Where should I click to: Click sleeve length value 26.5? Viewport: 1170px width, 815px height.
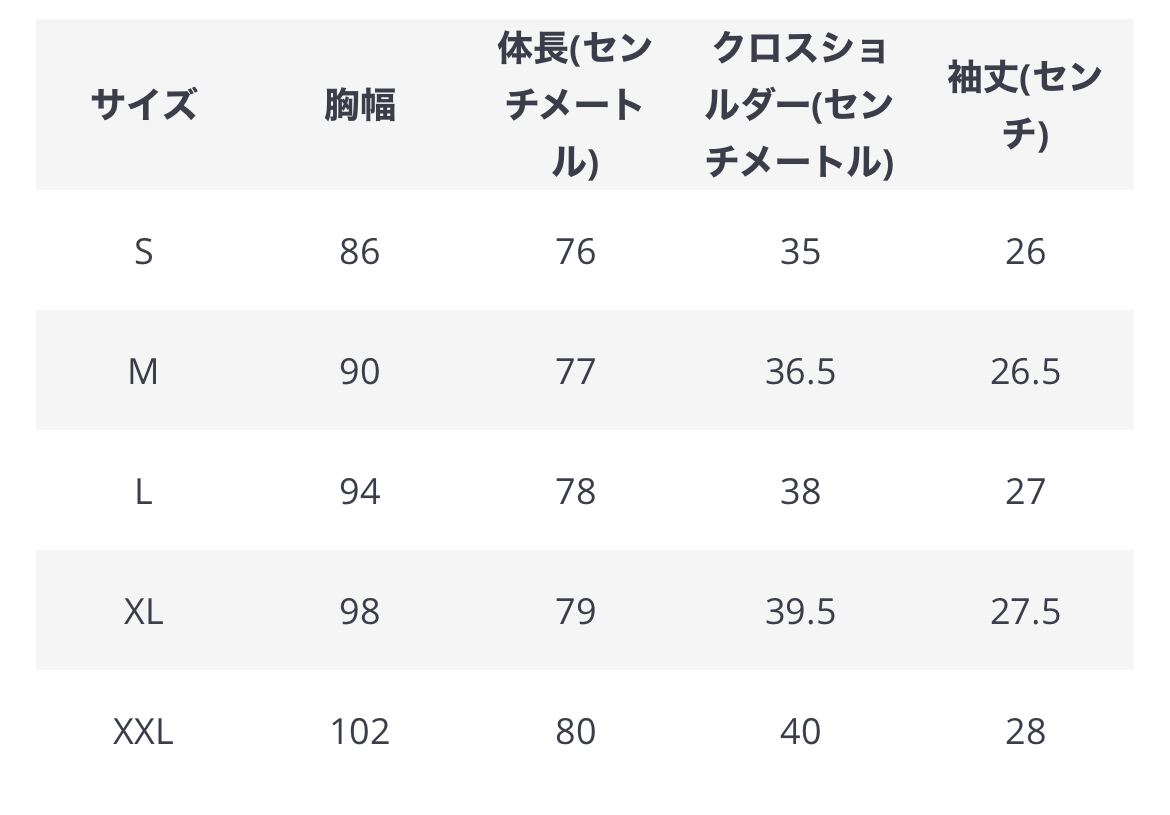click(1025, 371)
